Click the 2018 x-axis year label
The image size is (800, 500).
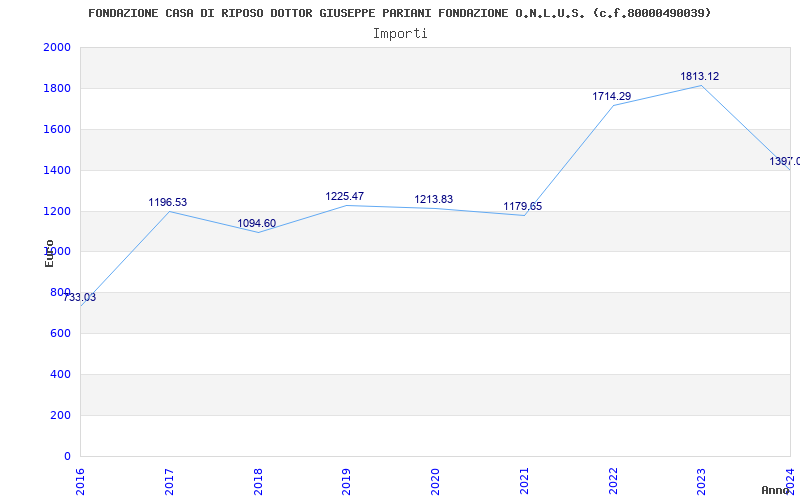point(258,482)
